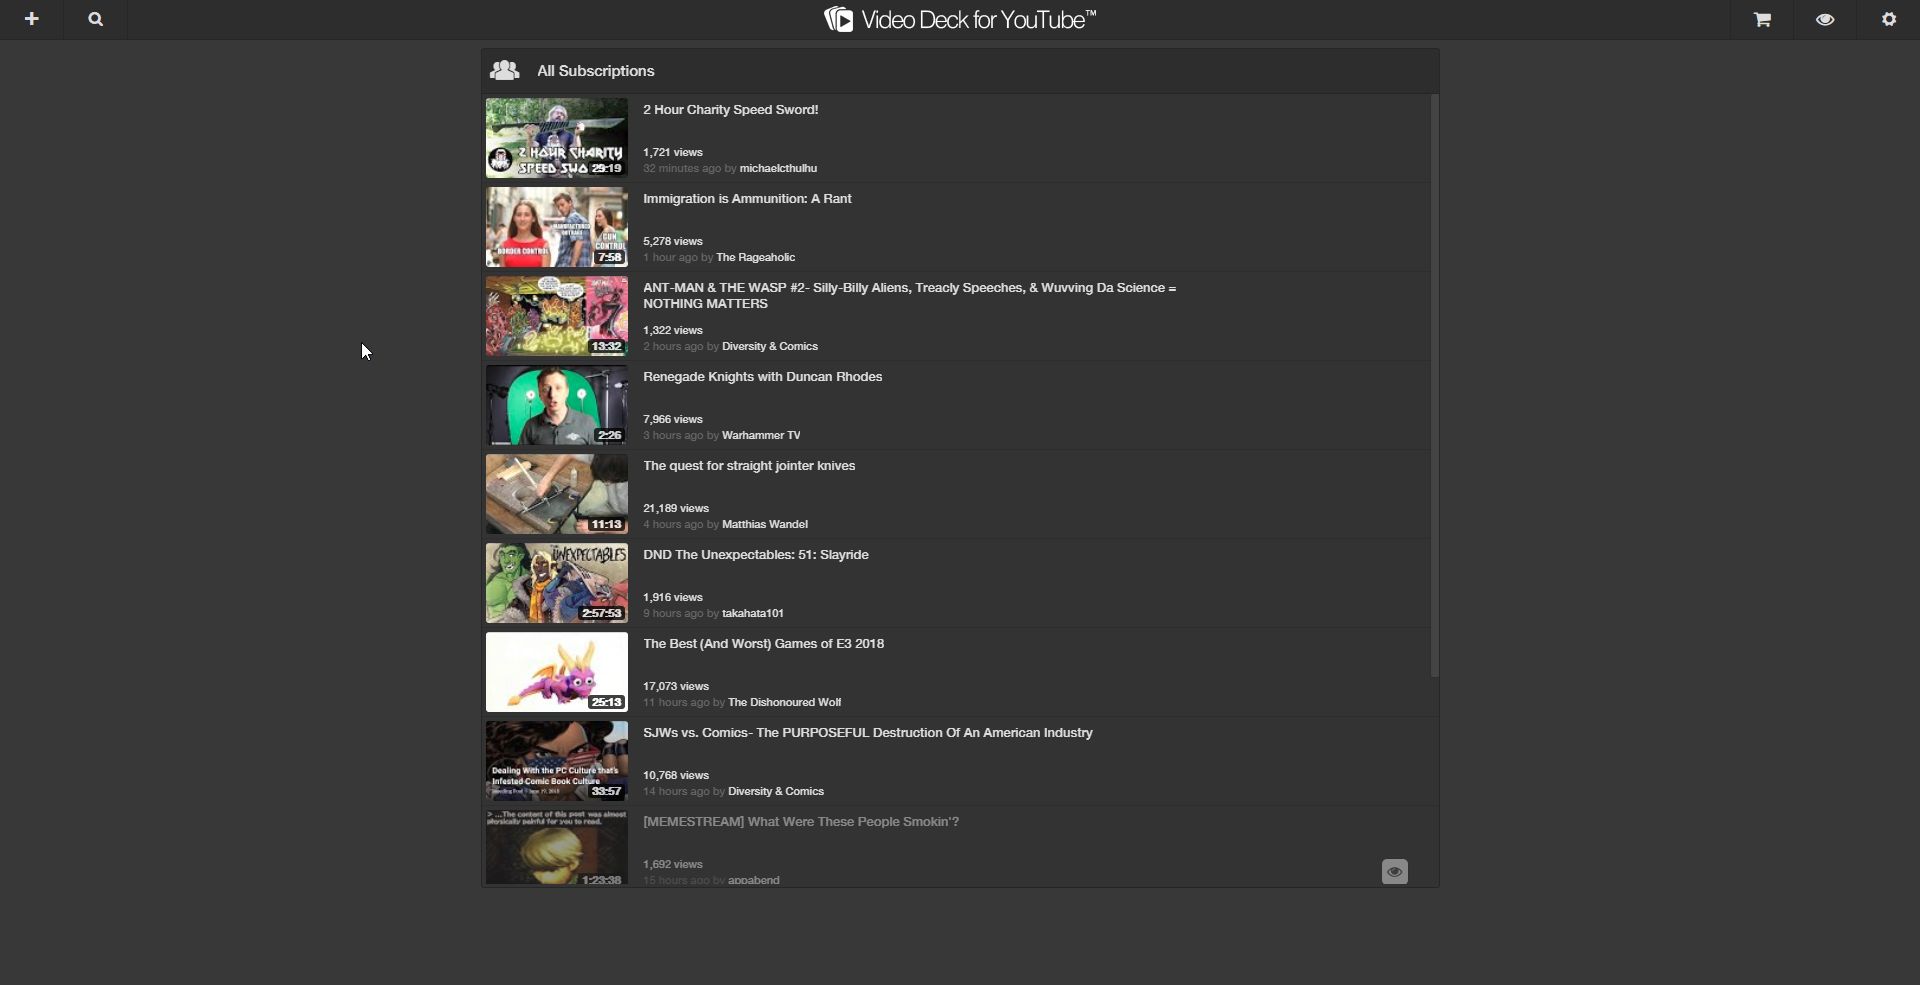1920x985 pixels.
Task: Visit channel takahata101
Action: tap(753, 613)
